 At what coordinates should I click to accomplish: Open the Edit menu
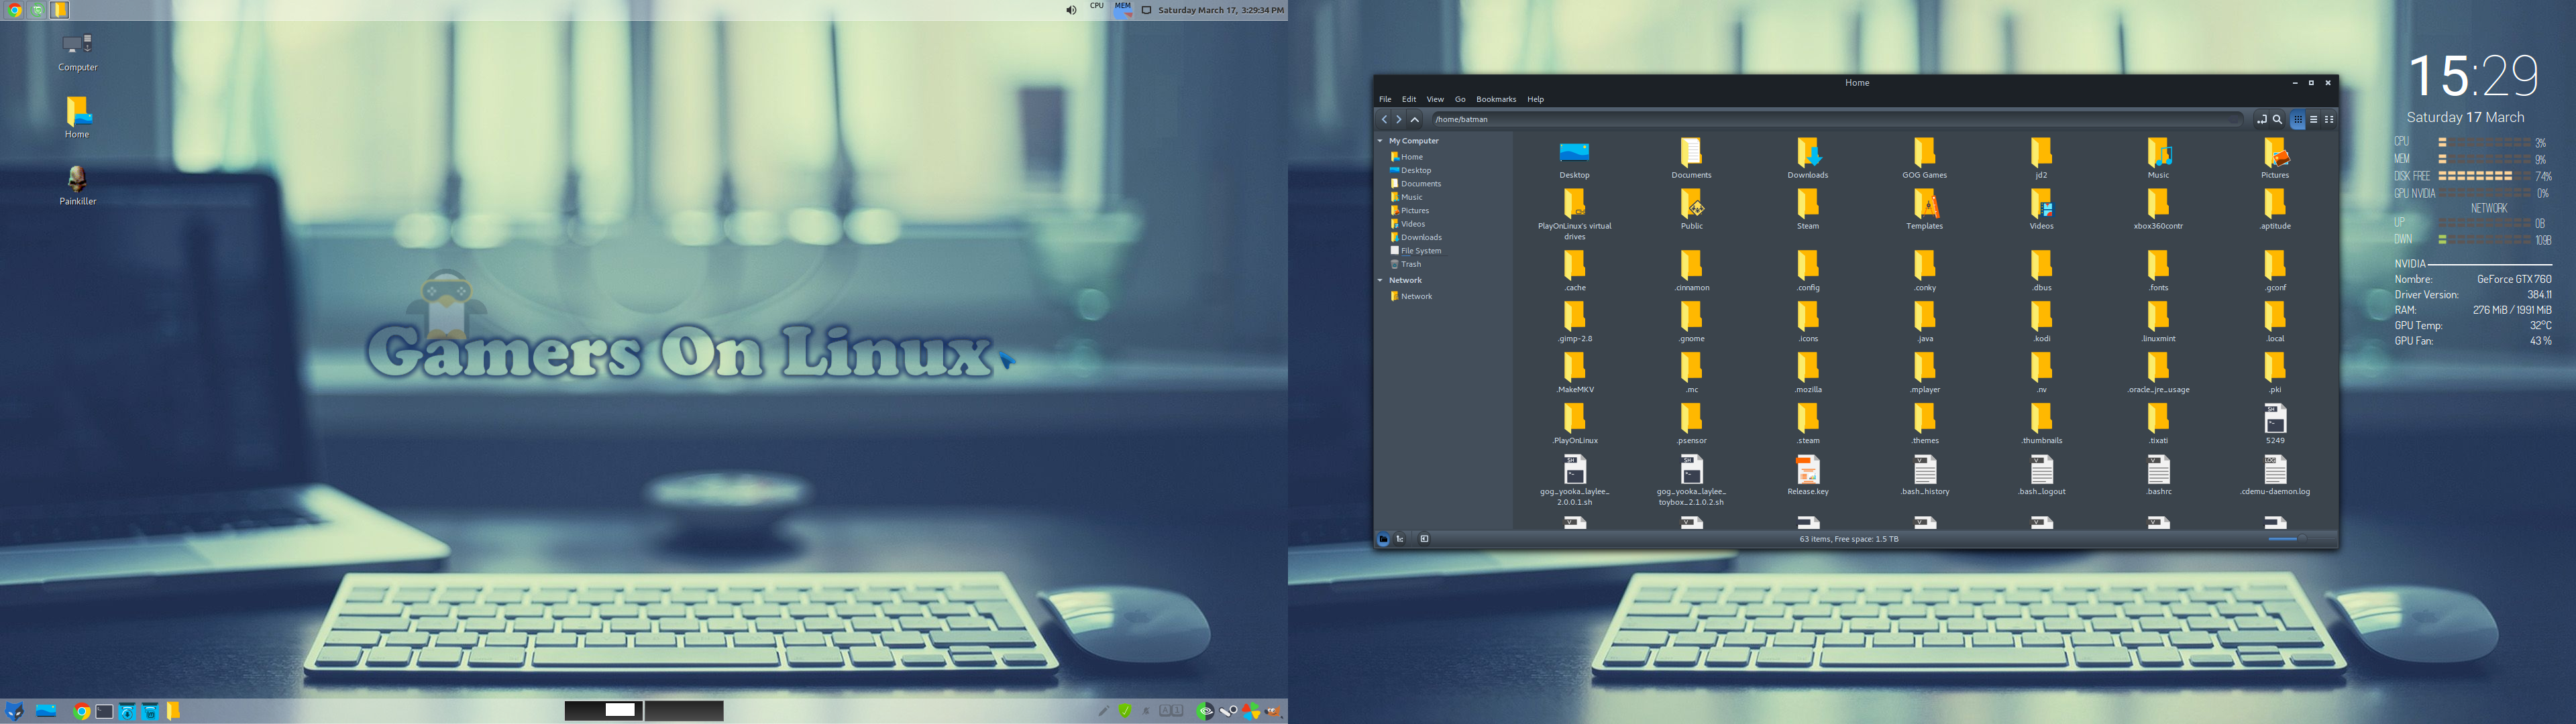[x=1409, y=99]
